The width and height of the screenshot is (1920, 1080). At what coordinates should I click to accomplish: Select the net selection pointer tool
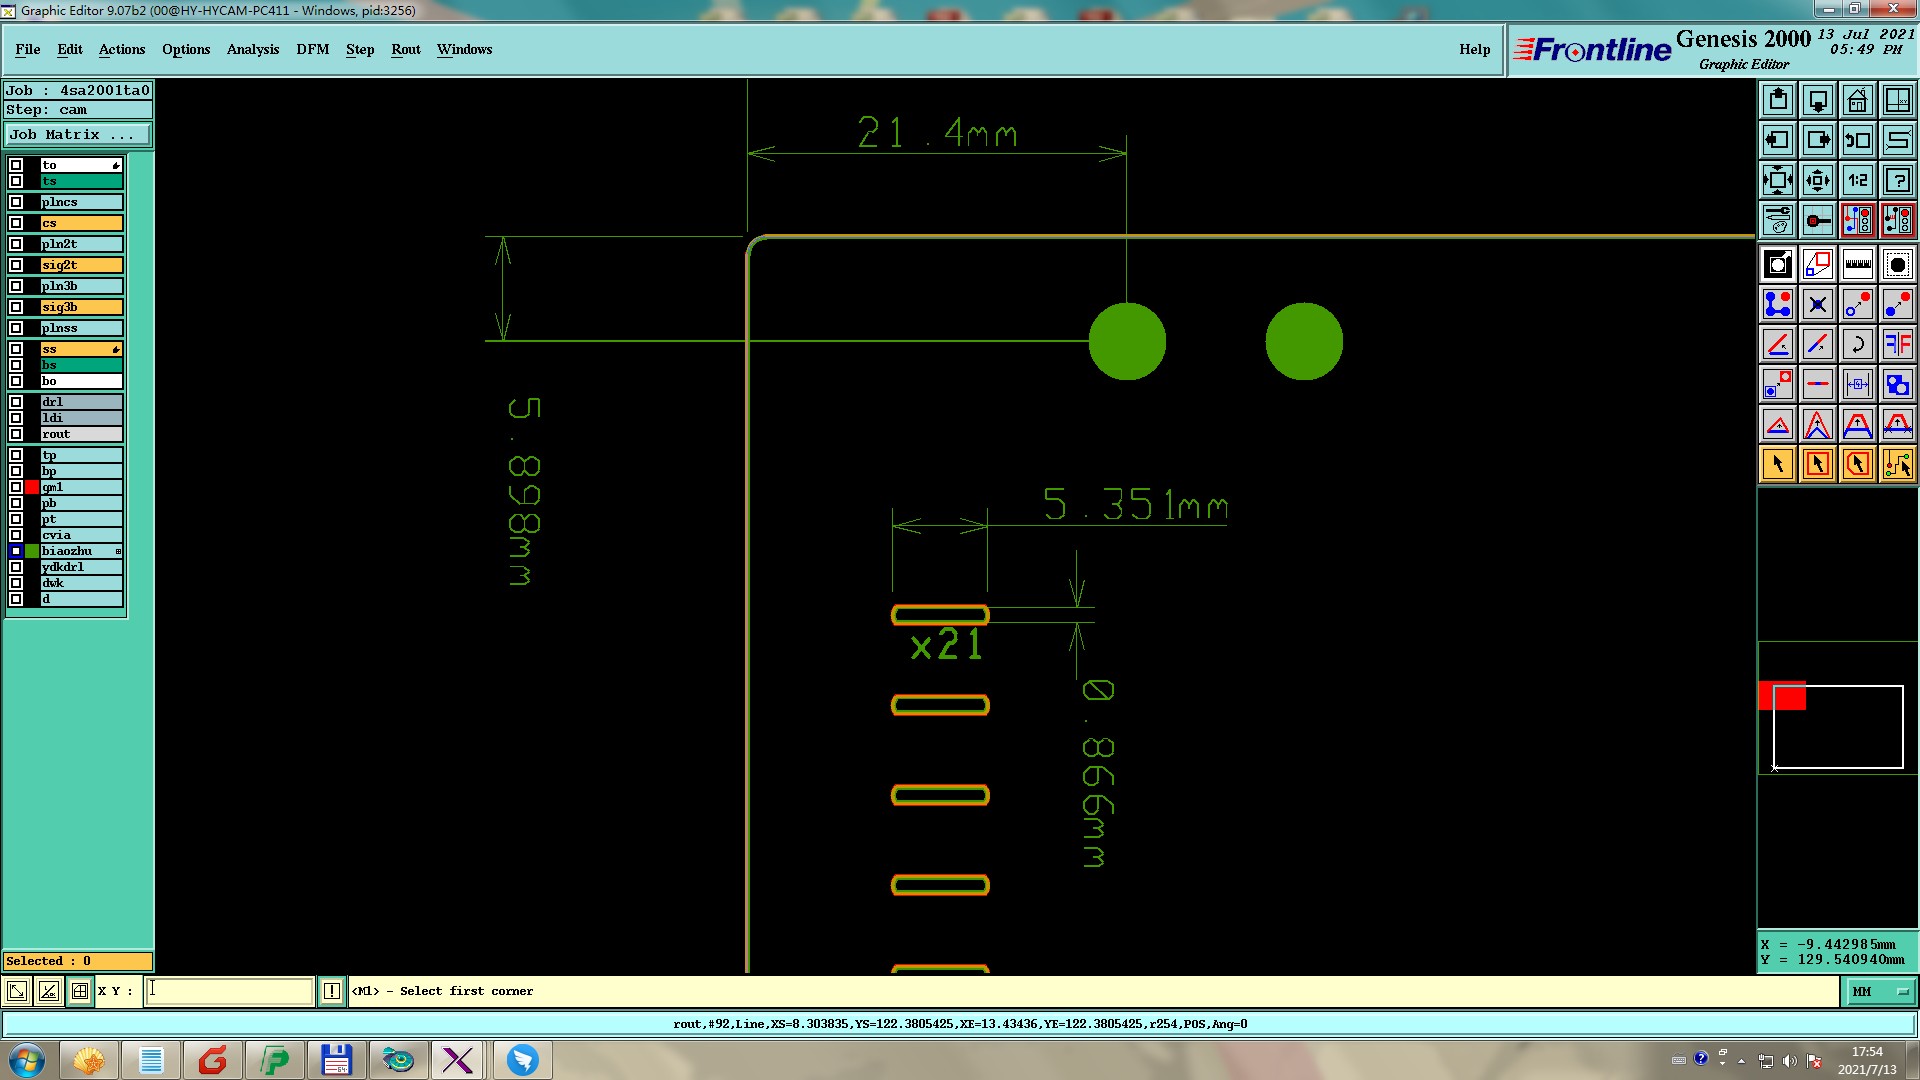[x=1897, y=464]
